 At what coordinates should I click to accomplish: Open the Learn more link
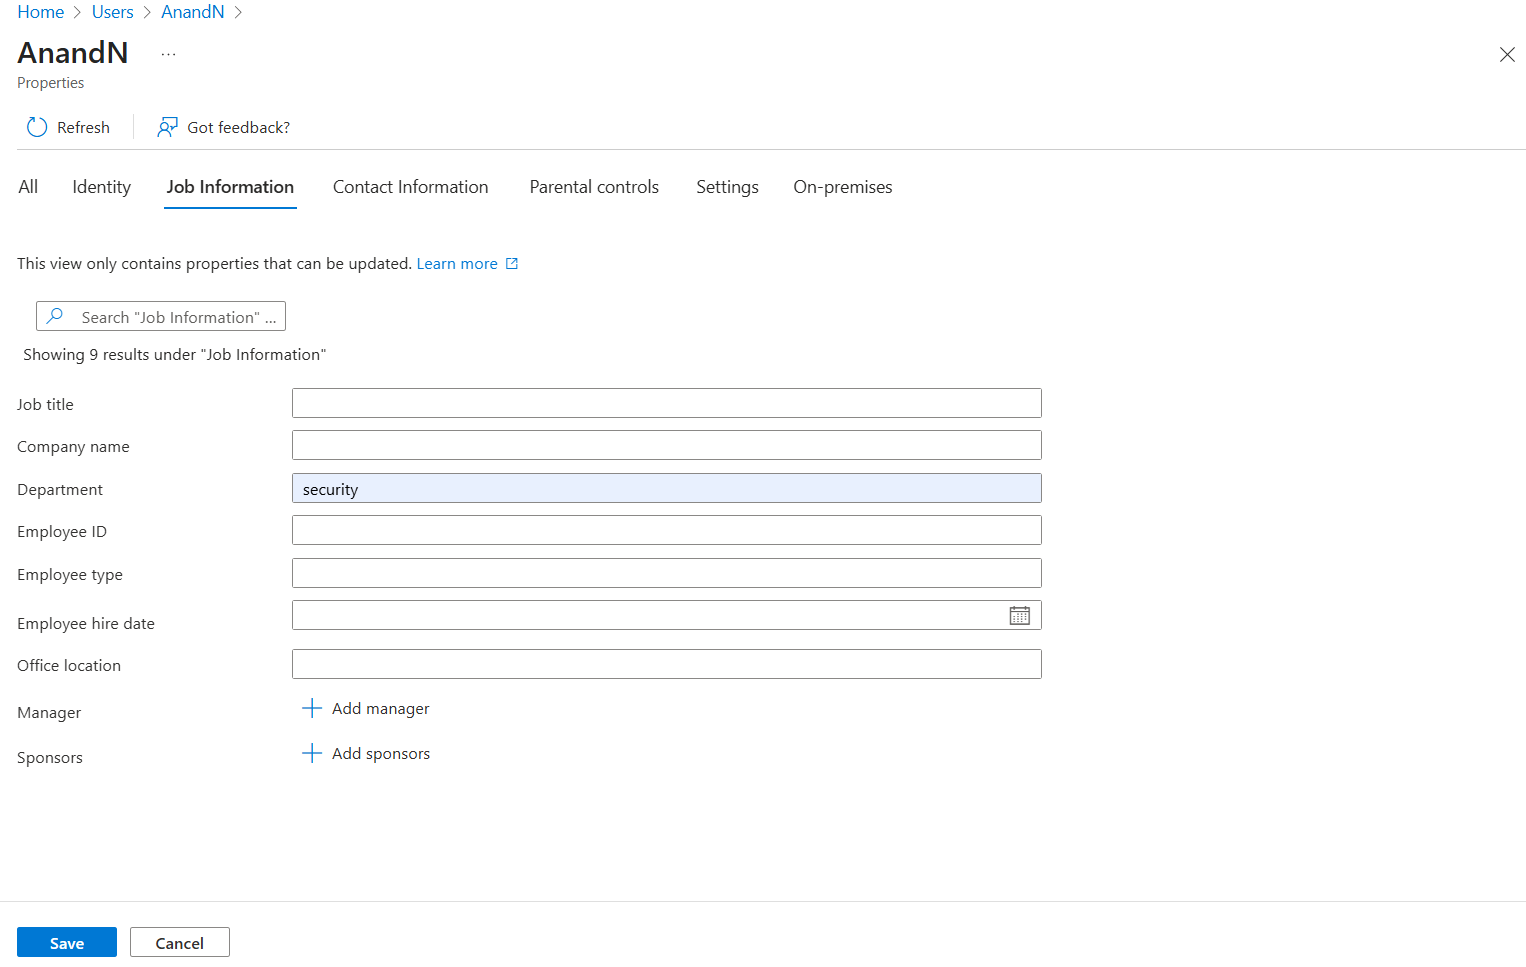pos(456,262)
